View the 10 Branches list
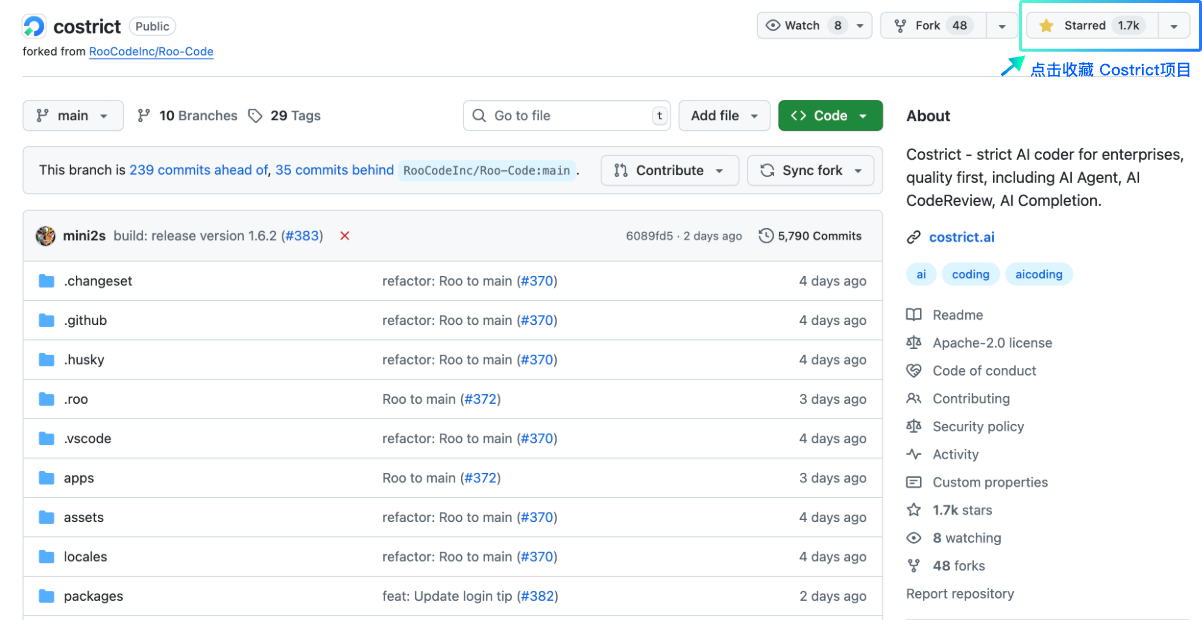Screen dimensions: 1202x620 tap(188, 116)
